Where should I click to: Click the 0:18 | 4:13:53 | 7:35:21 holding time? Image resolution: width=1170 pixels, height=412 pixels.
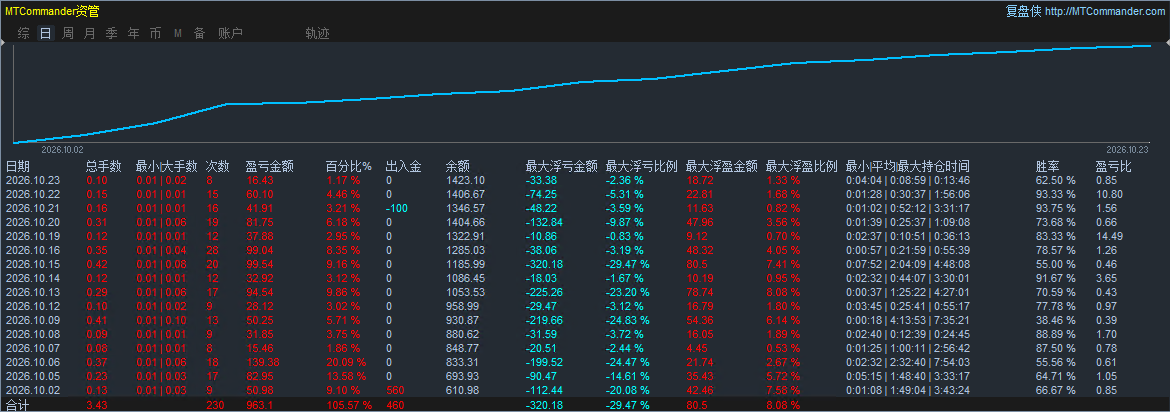click(x=907, y=319)
